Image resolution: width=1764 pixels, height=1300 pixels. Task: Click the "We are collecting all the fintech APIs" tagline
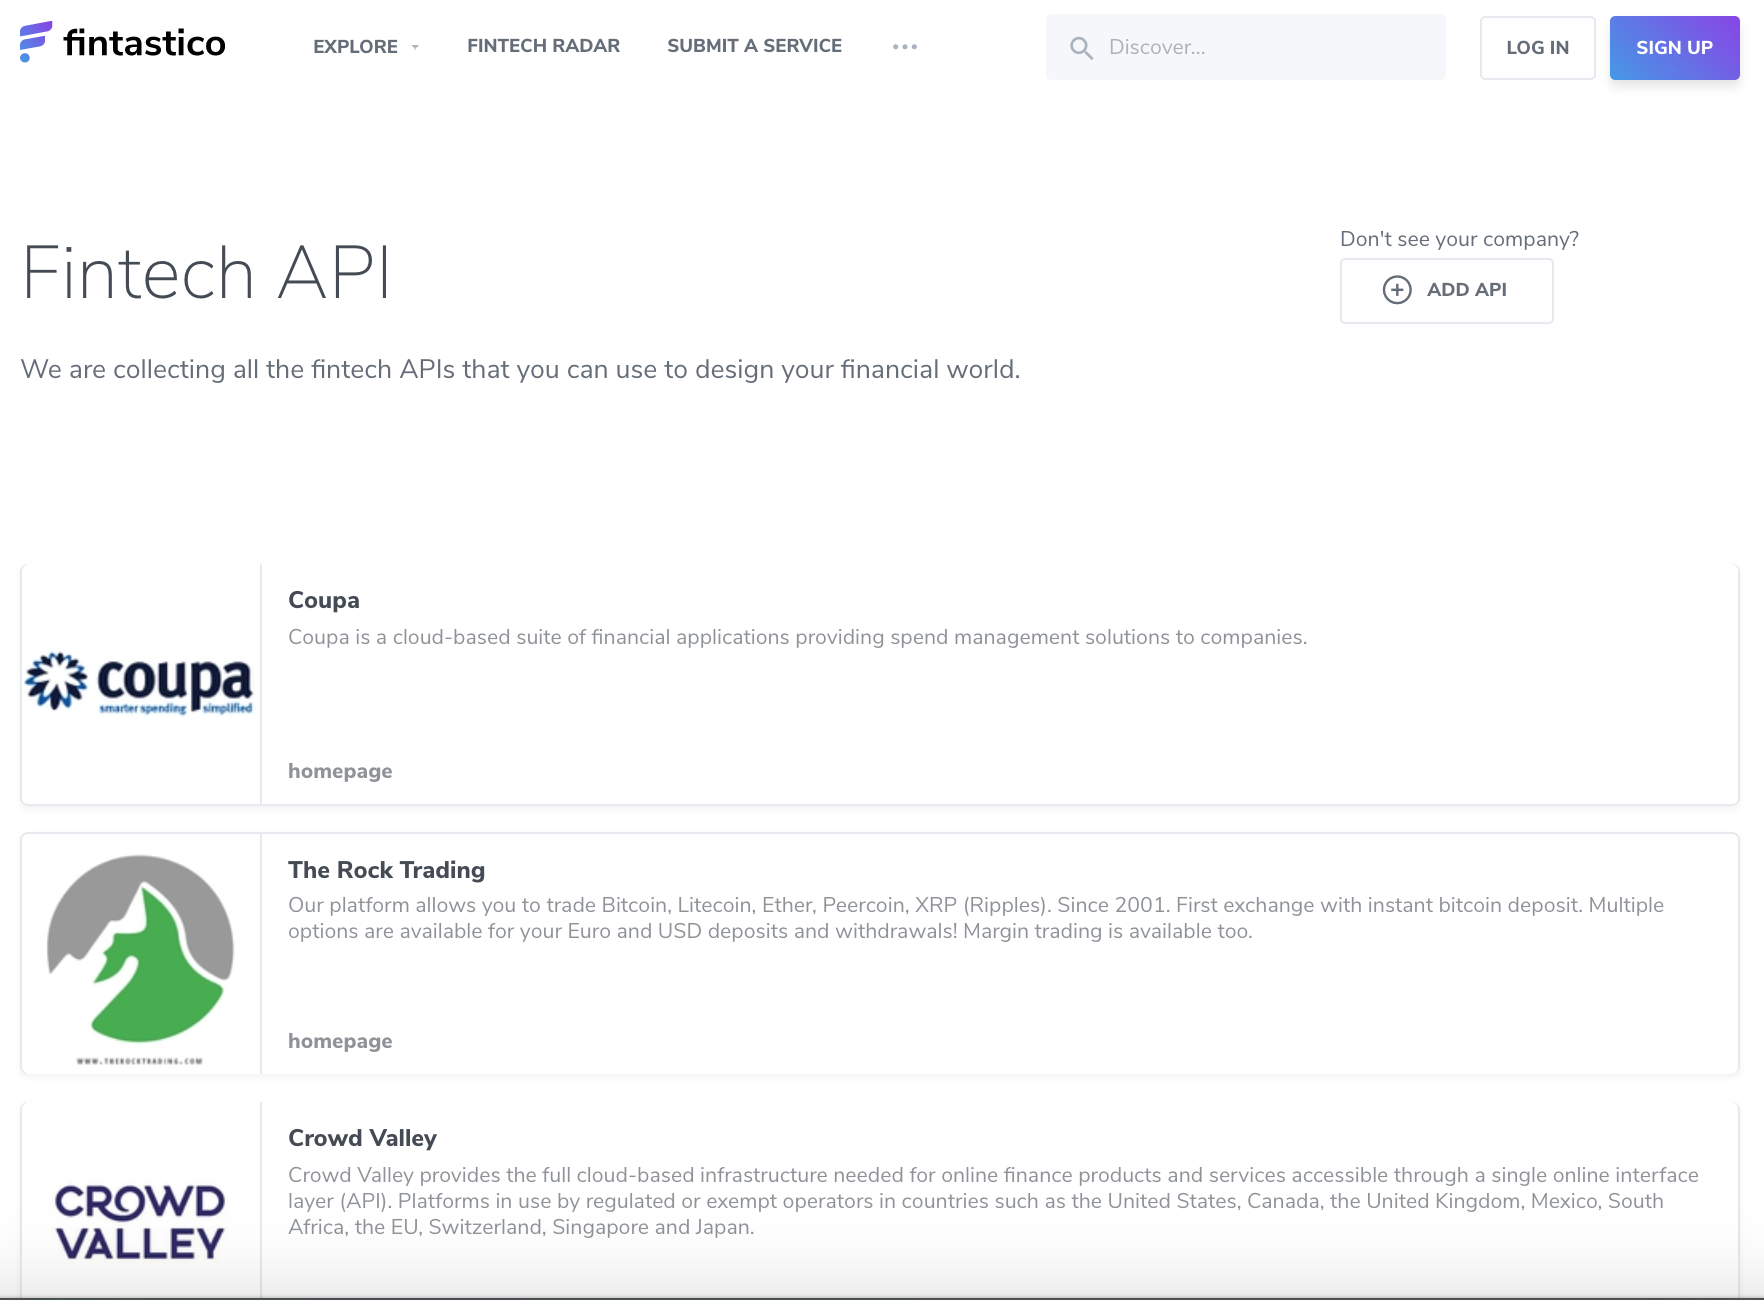click(520, 370)
